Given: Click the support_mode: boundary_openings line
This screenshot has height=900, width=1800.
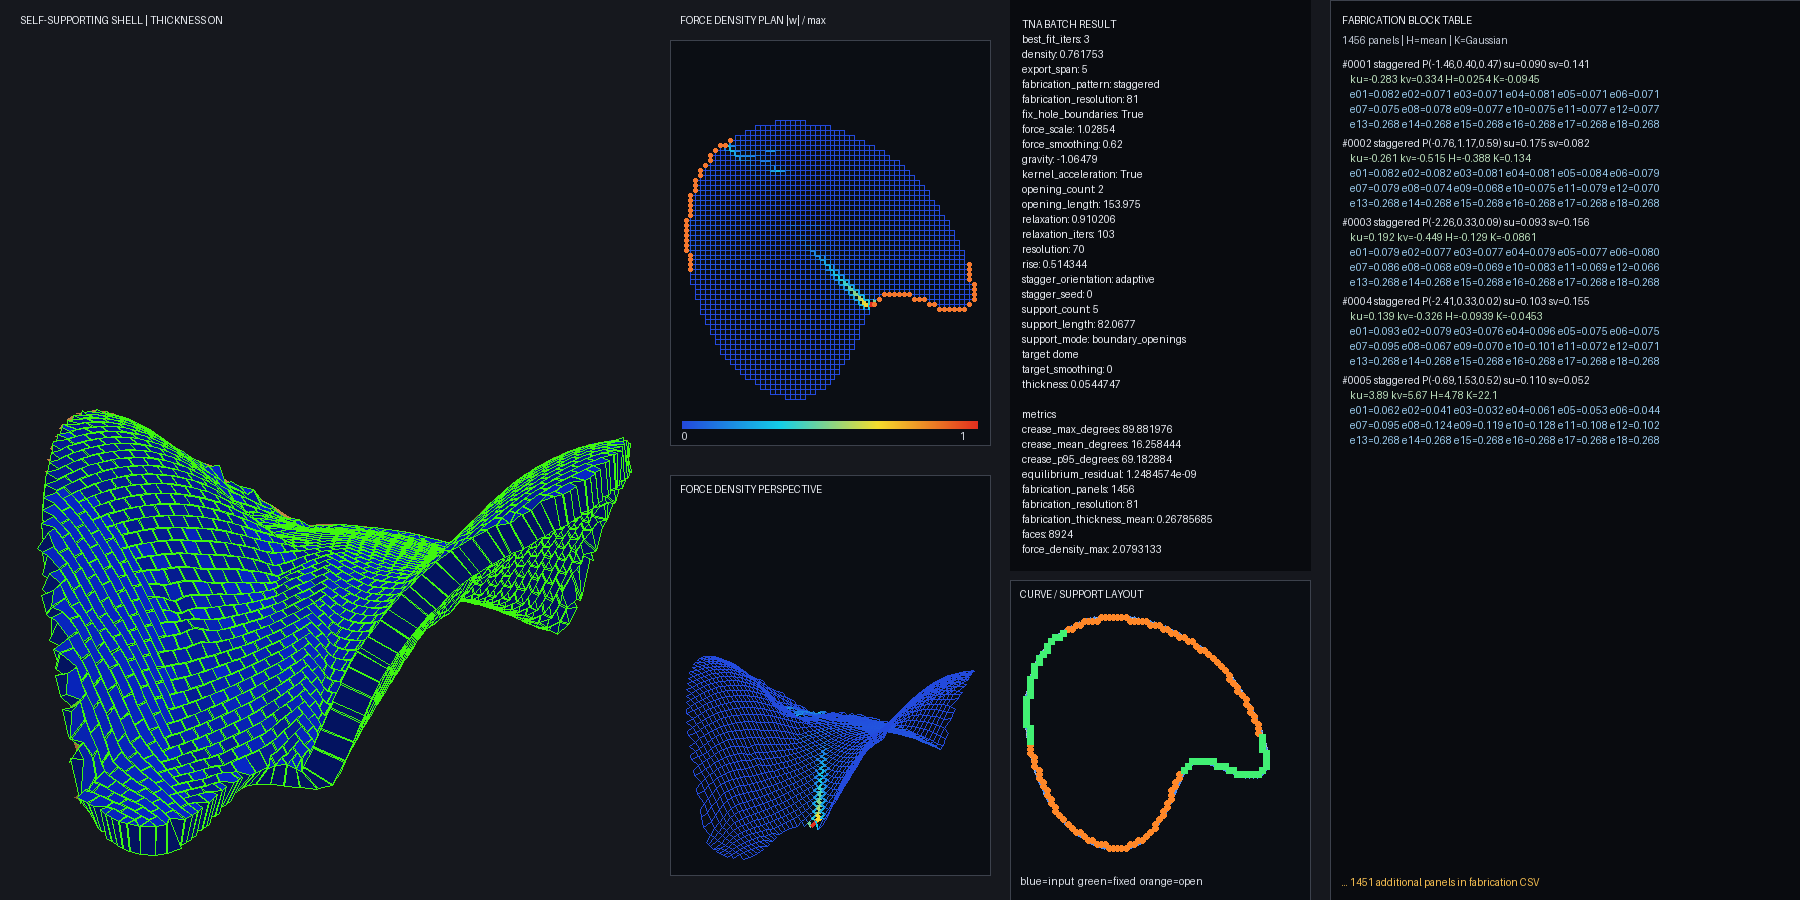Looking at the screenshot, I should (1104, 339).
